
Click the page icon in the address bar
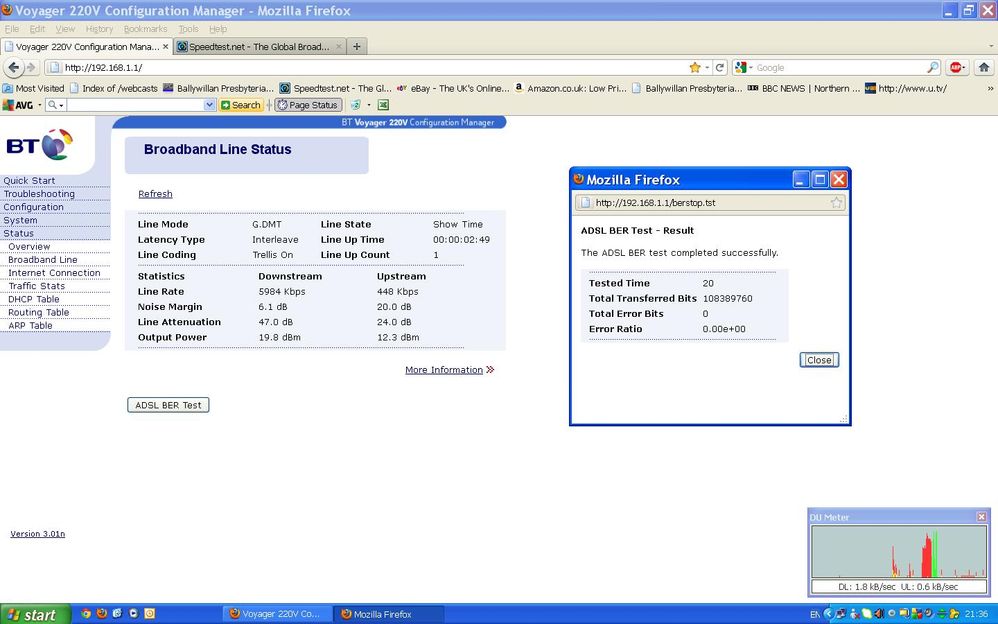[54, 67]
